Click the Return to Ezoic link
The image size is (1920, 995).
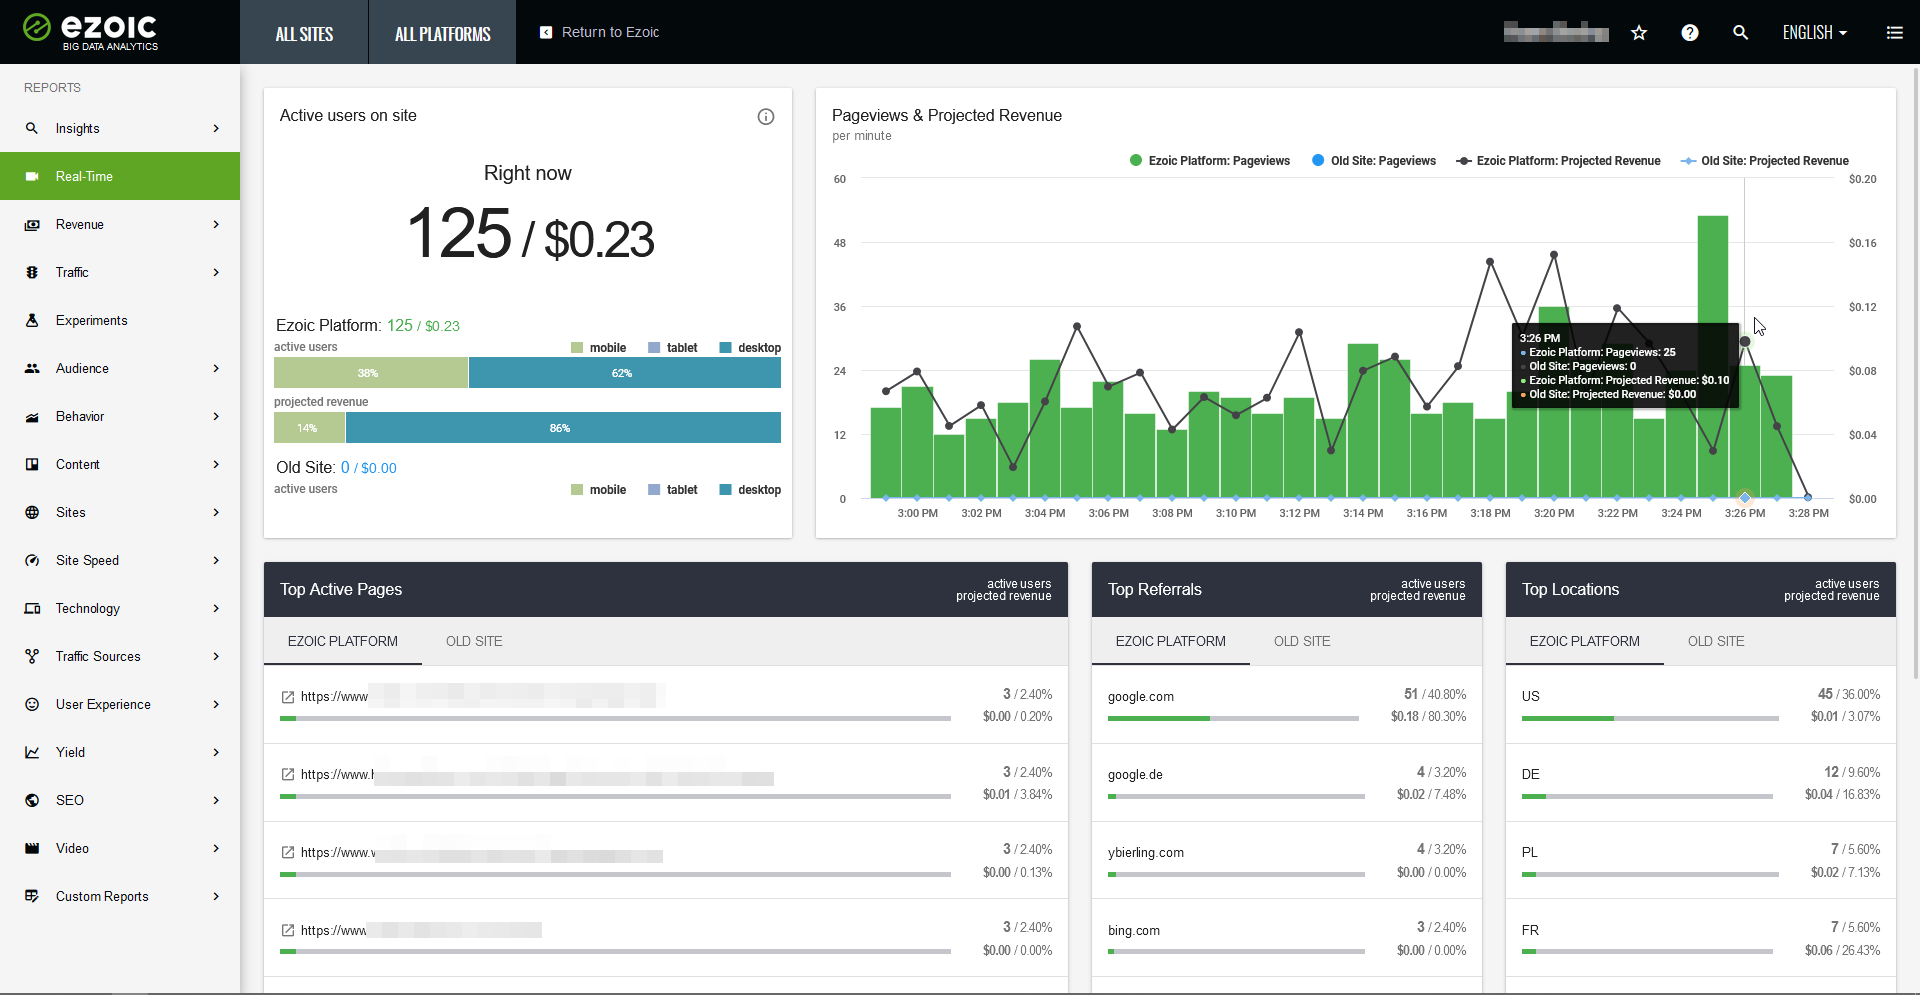(x=609, y=32)
